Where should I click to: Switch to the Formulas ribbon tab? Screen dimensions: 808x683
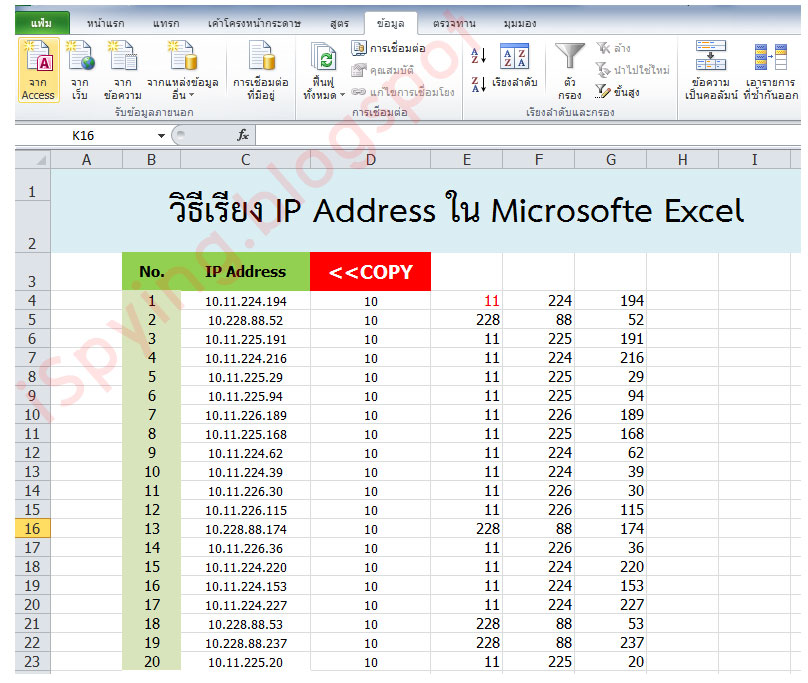click(x=340, y=22)
